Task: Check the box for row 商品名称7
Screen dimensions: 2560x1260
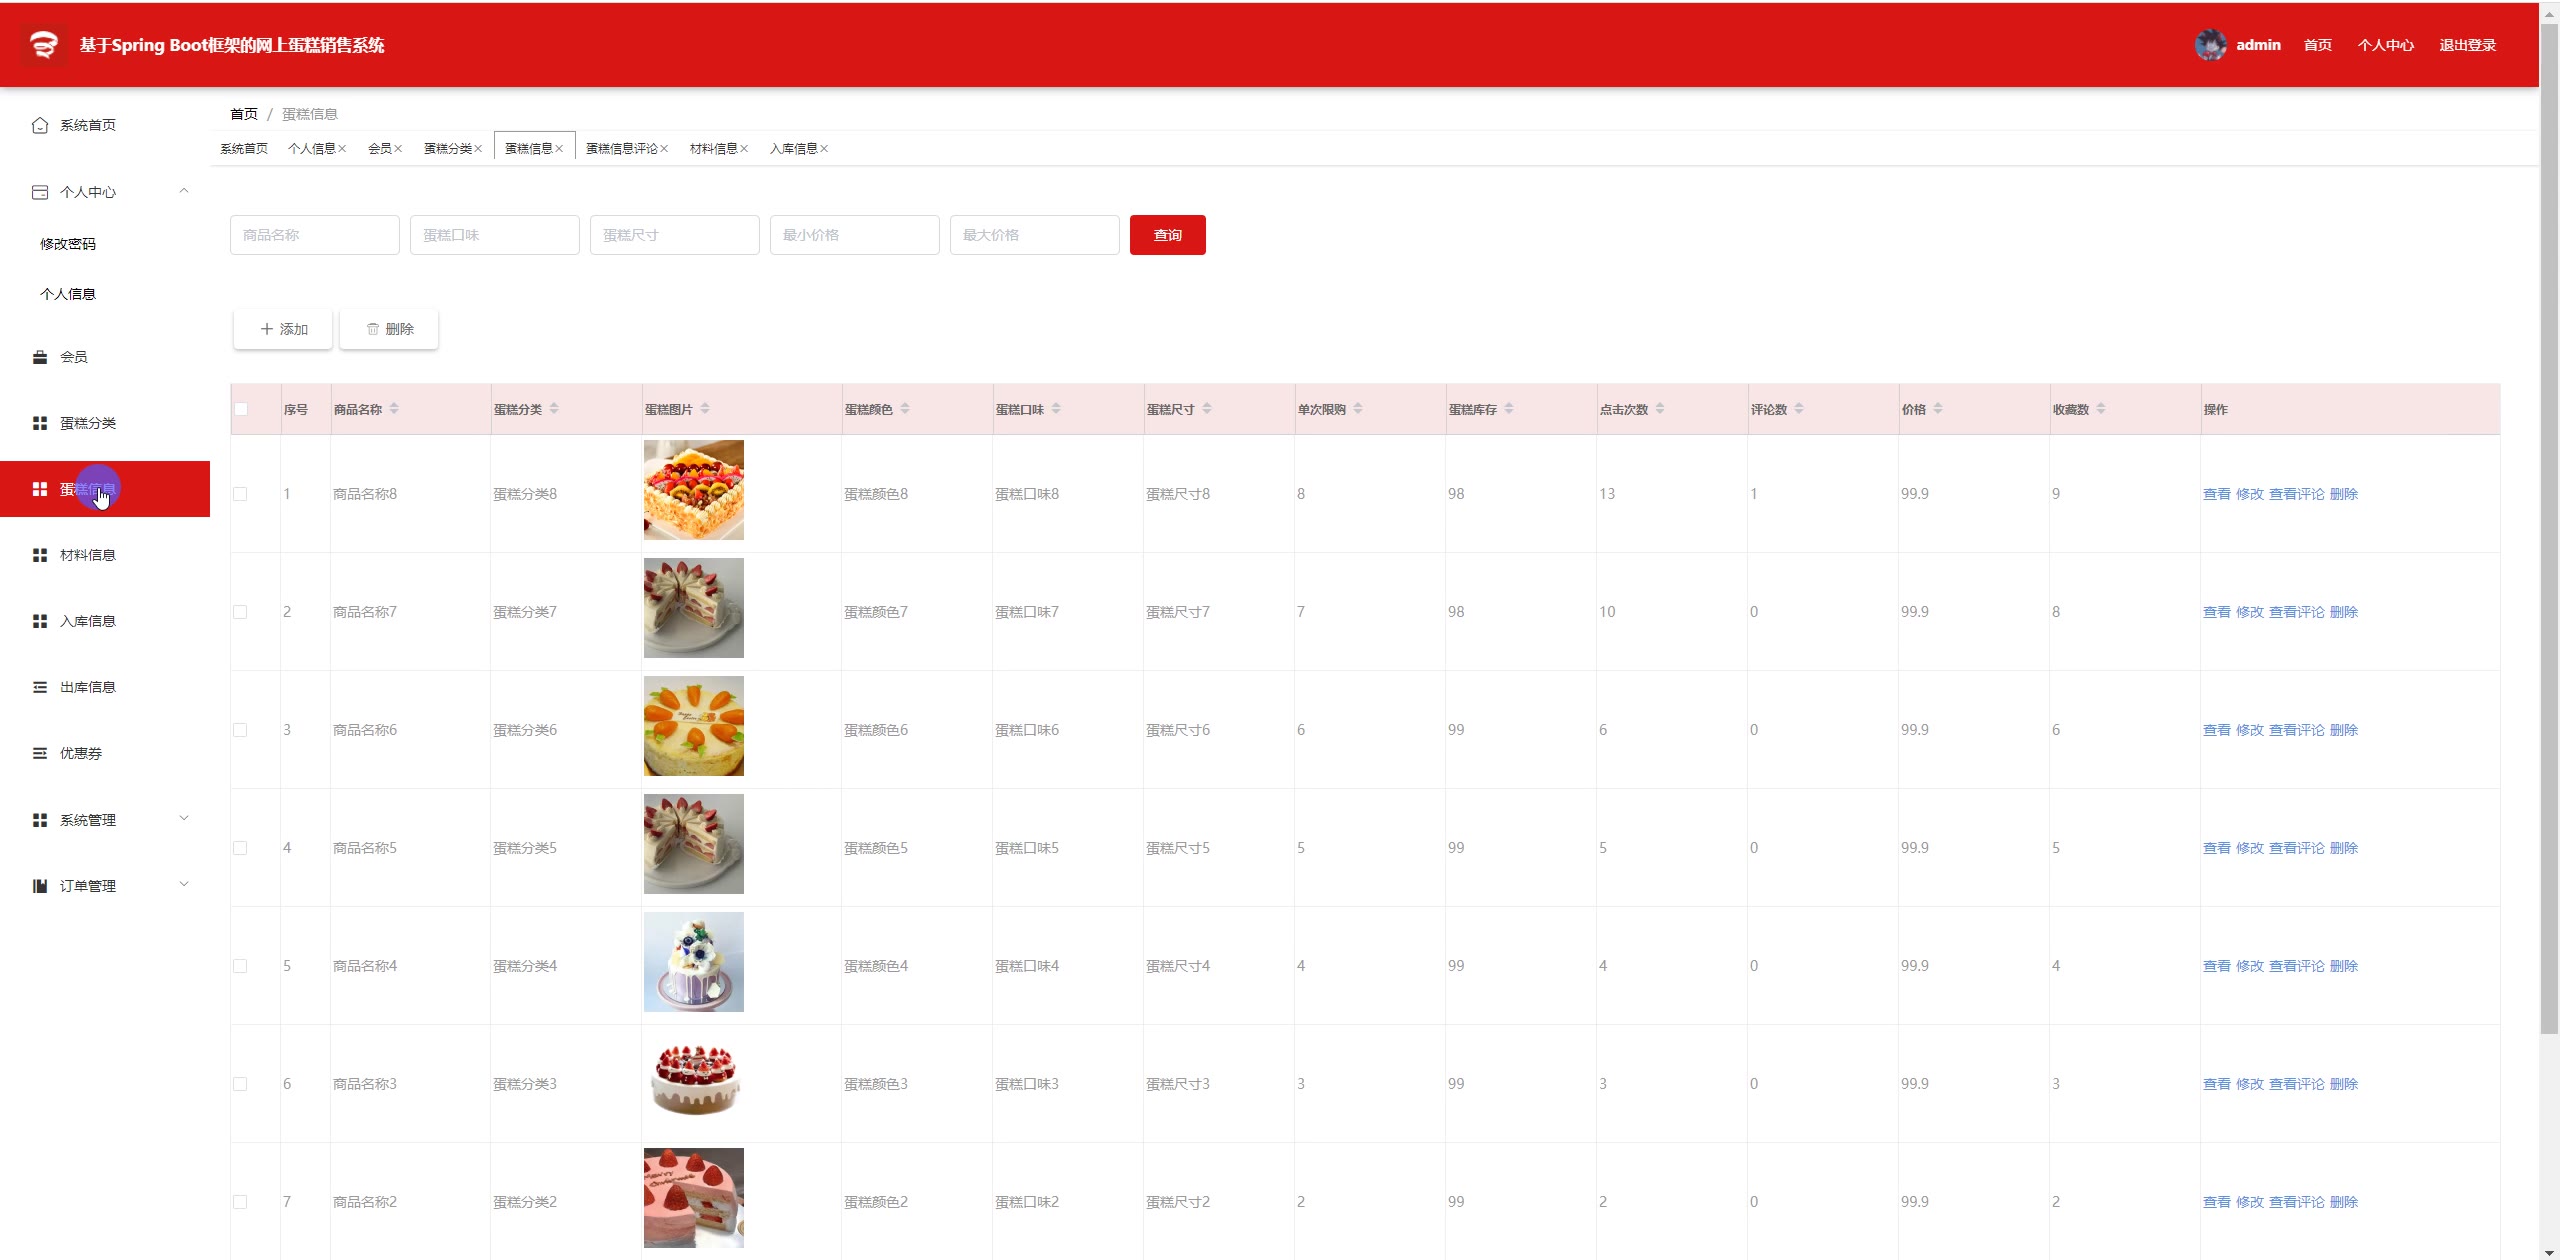Action: point(240,612)
